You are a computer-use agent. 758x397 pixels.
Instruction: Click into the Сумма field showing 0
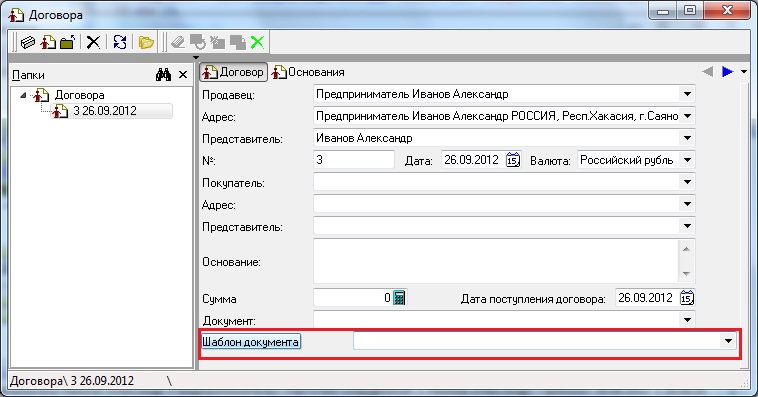point(353,298)
